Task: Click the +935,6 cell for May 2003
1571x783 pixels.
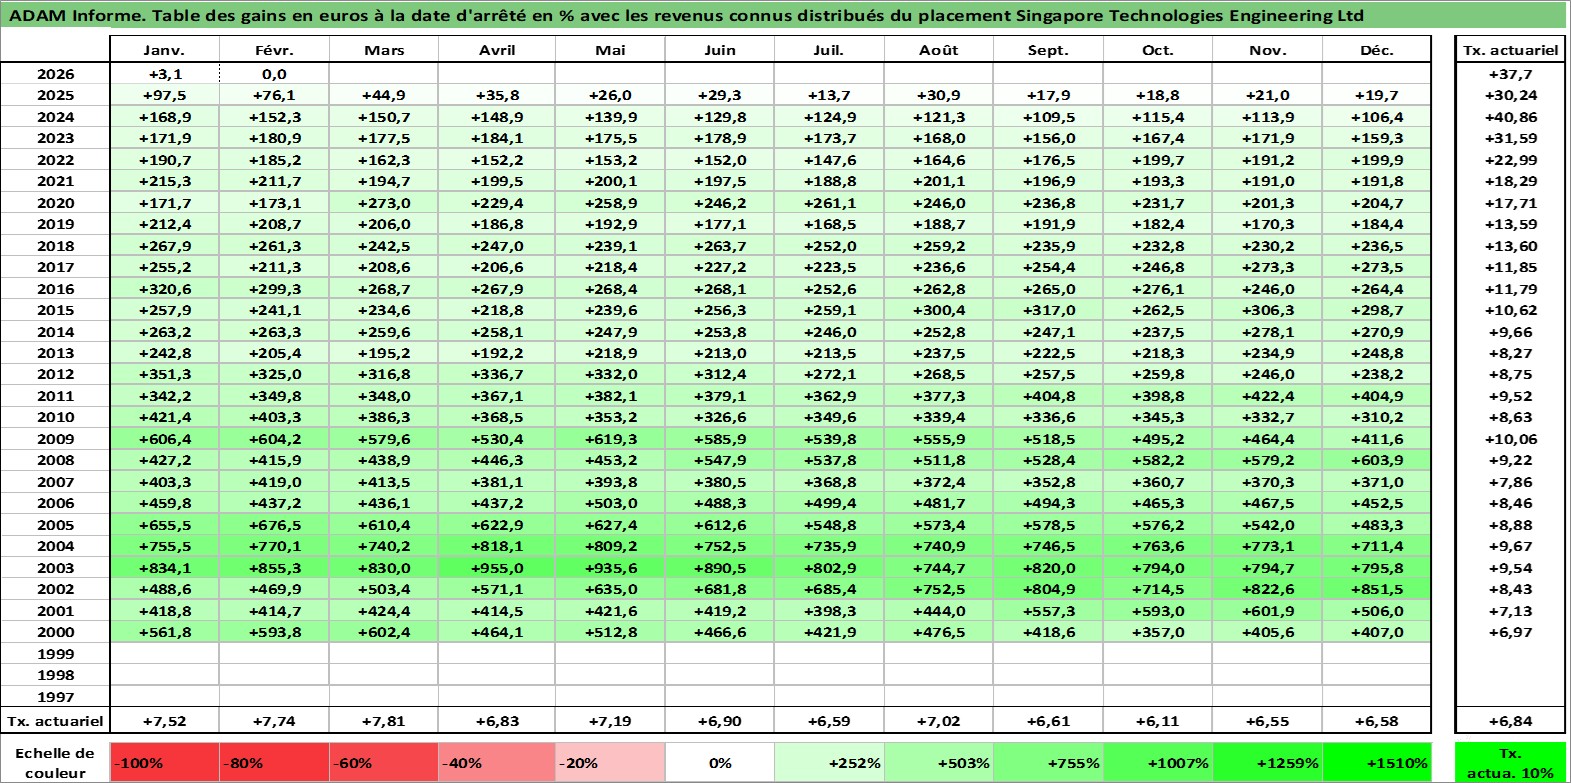Action: (610, 568)
